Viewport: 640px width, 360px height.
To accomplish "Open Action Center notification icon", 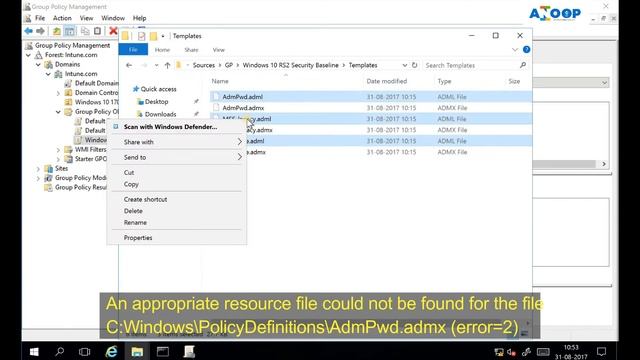I will click(x=601, y=351).
